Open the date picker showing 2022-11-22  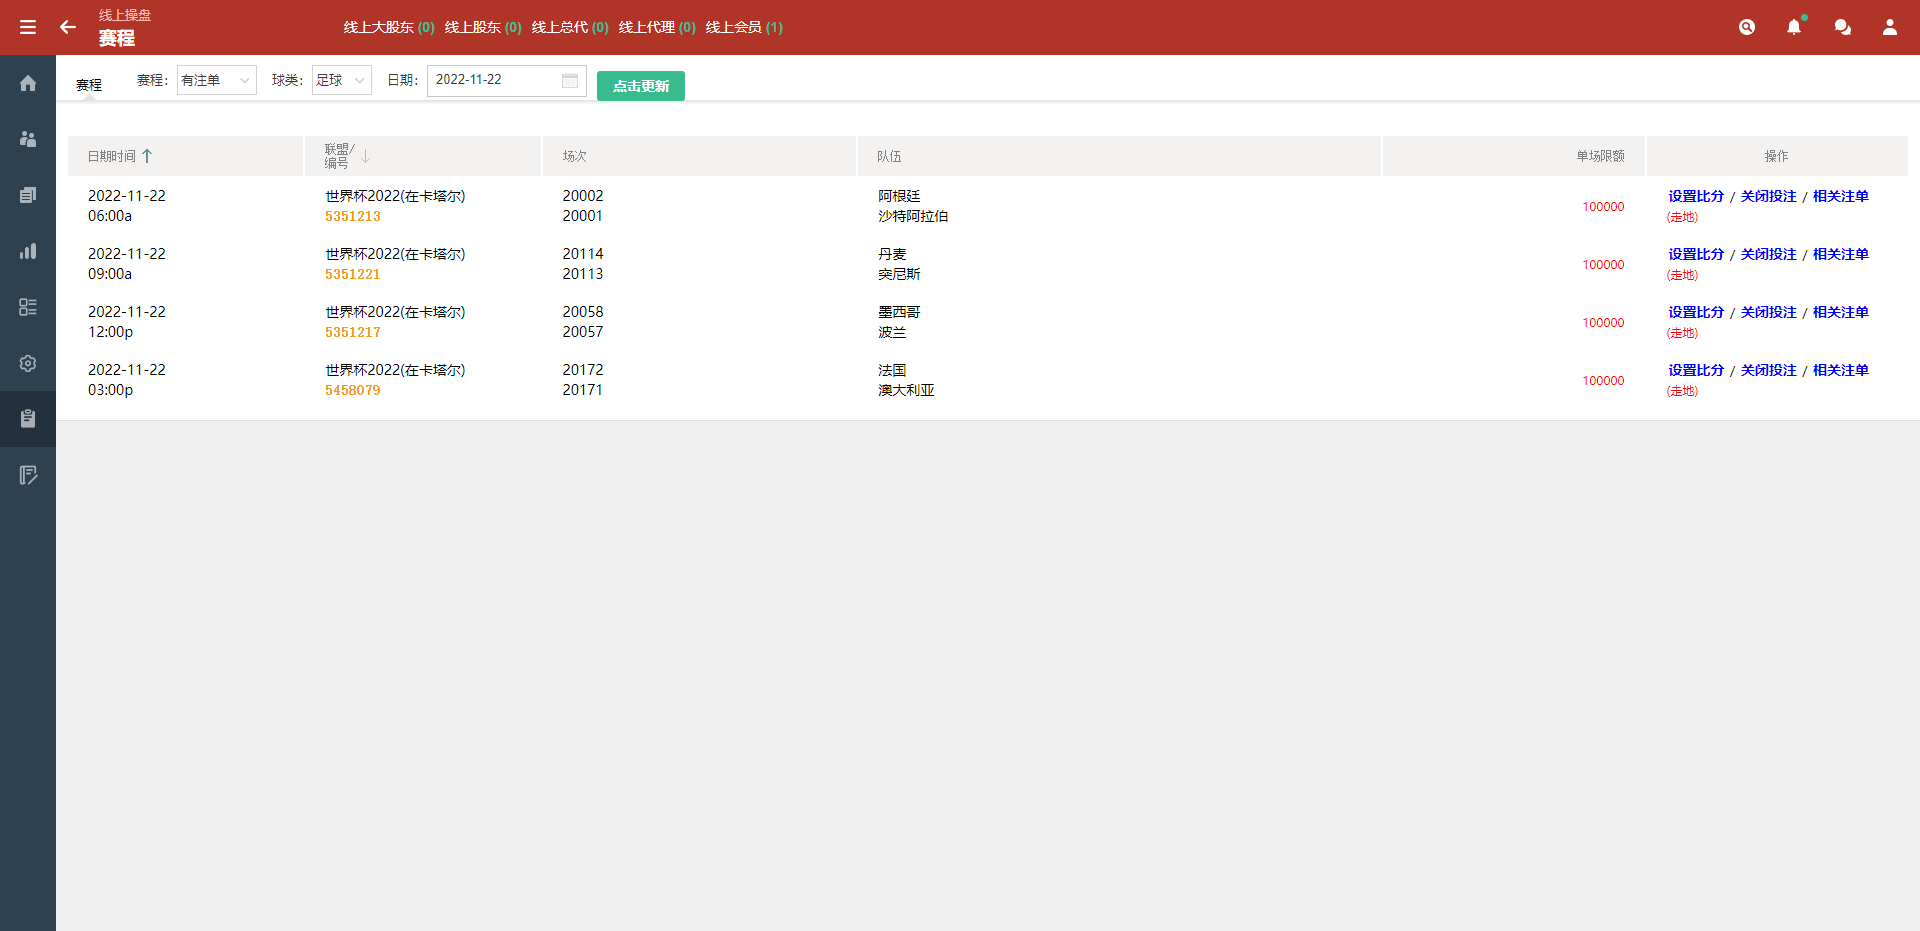506,80
